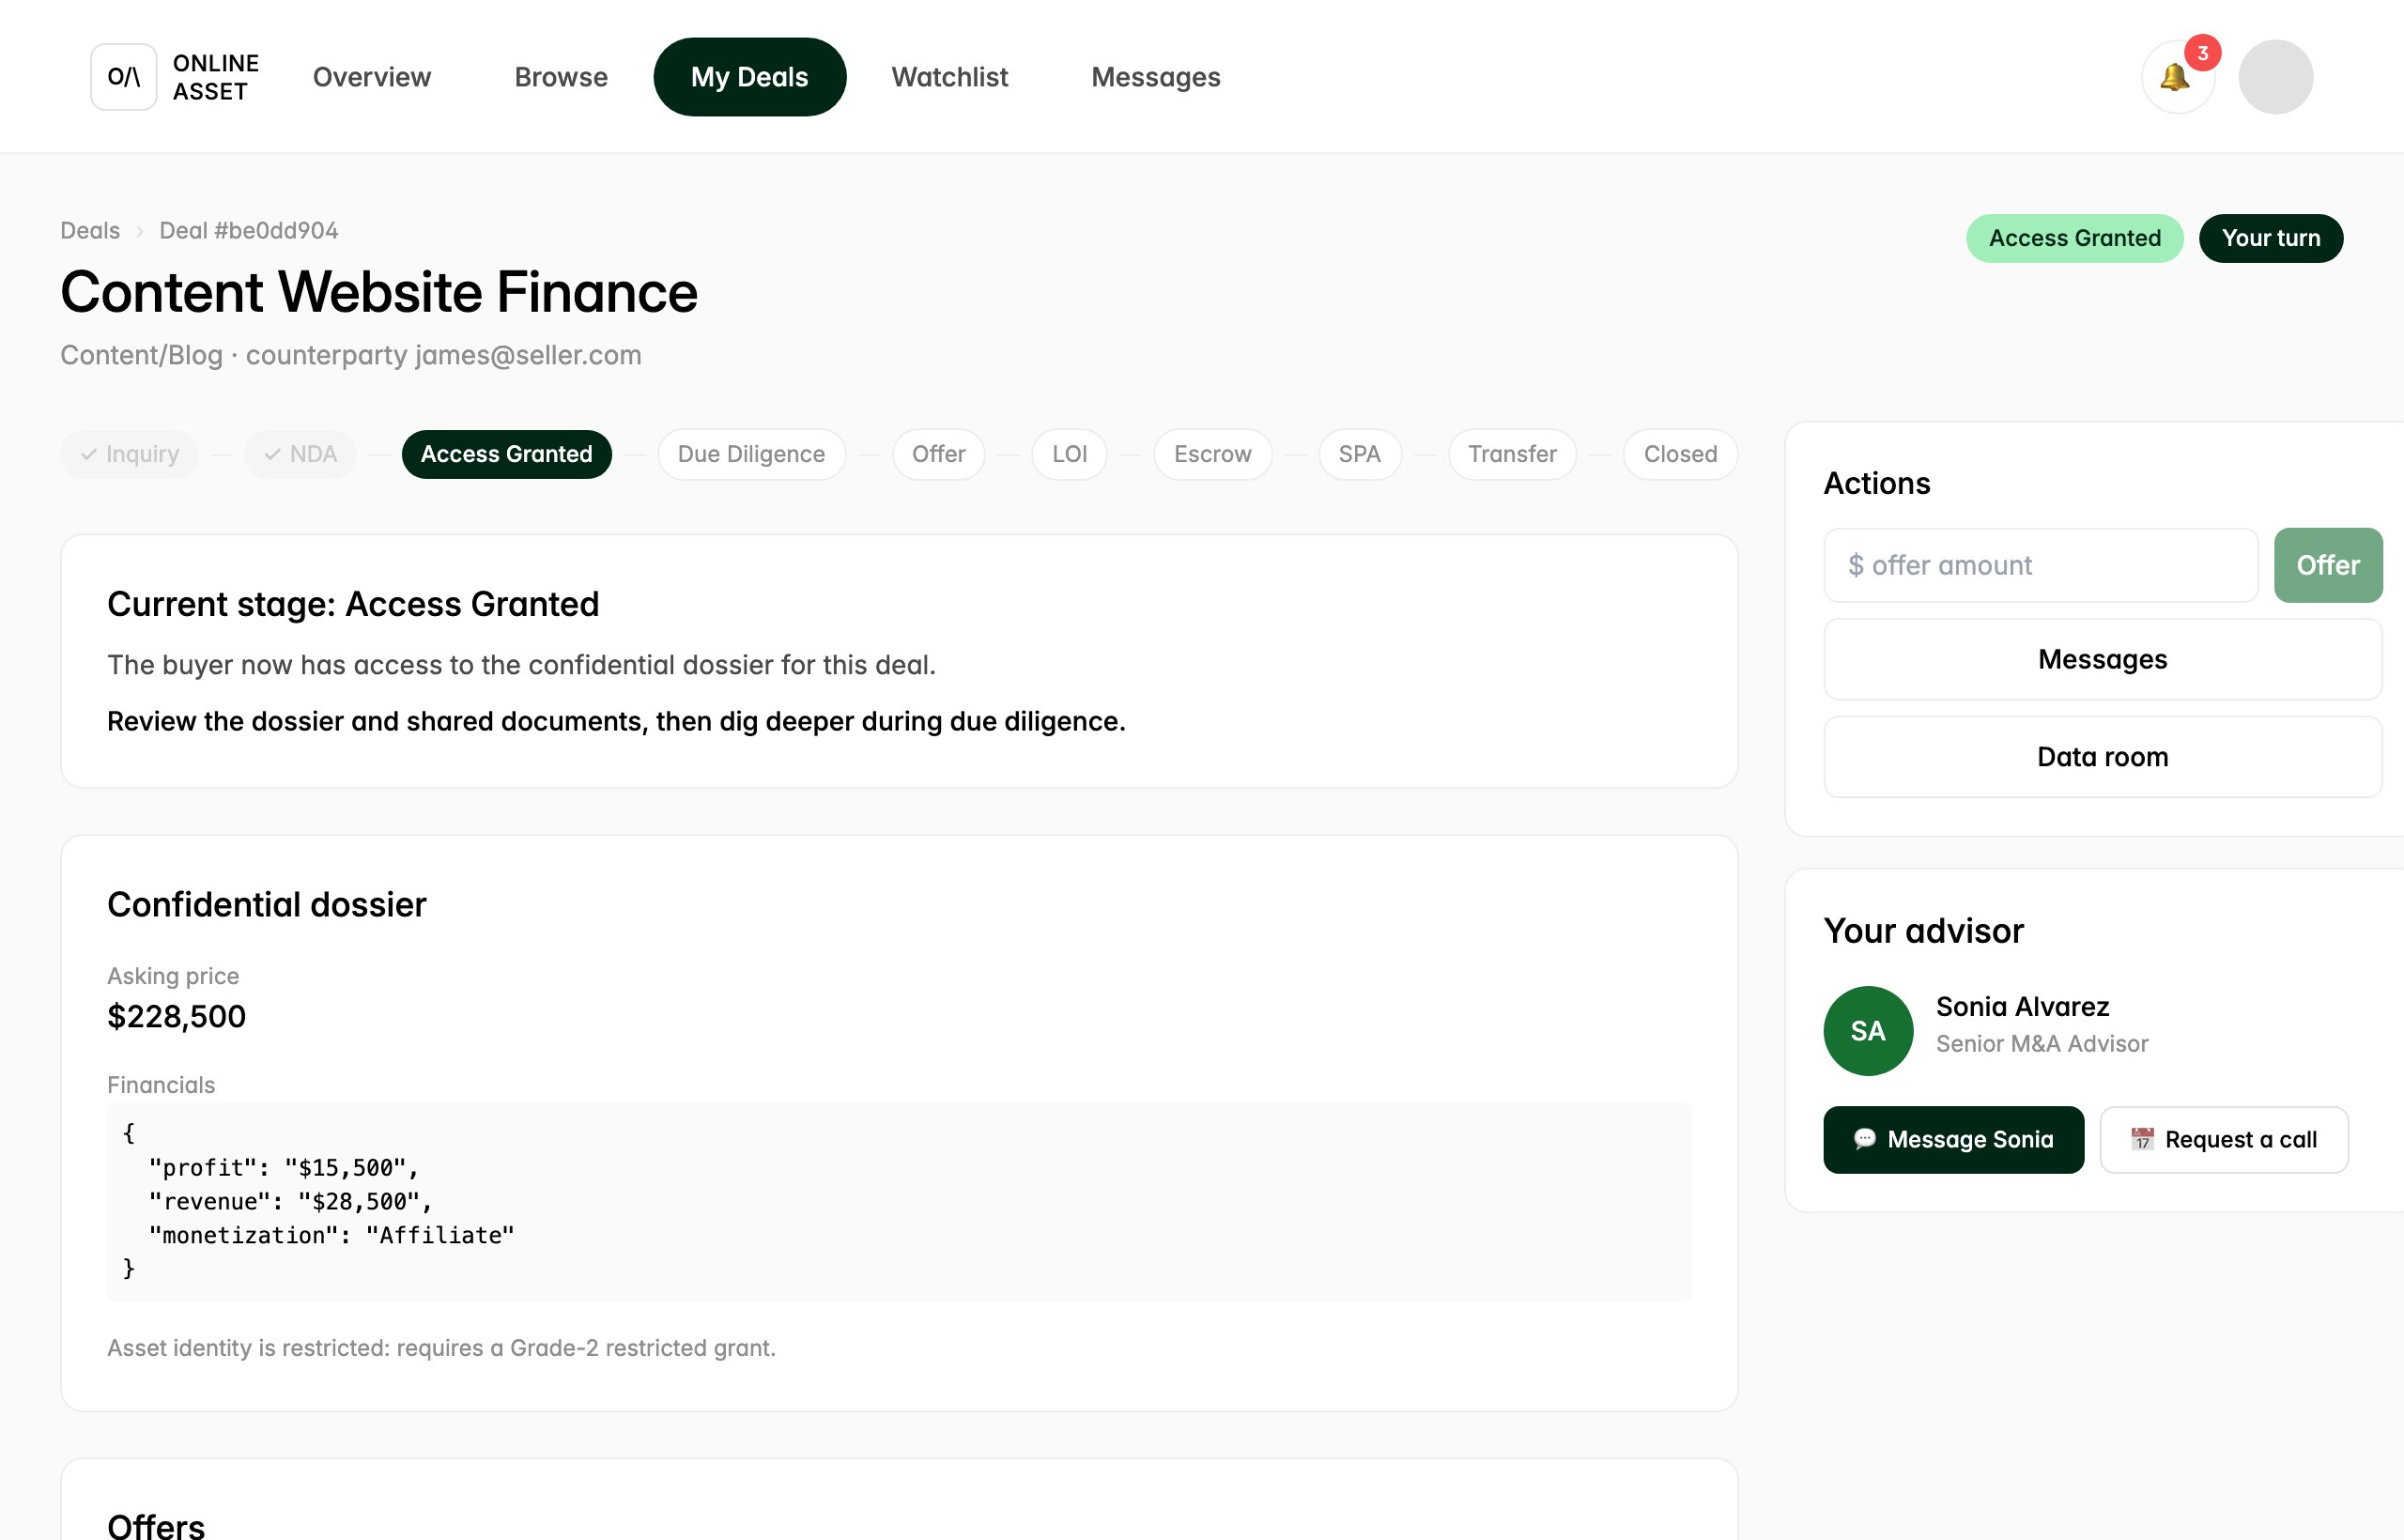Click the Your turn badge
Image resolution: width=2404 pixels, height=1540 pixels.
(2270, 238)
